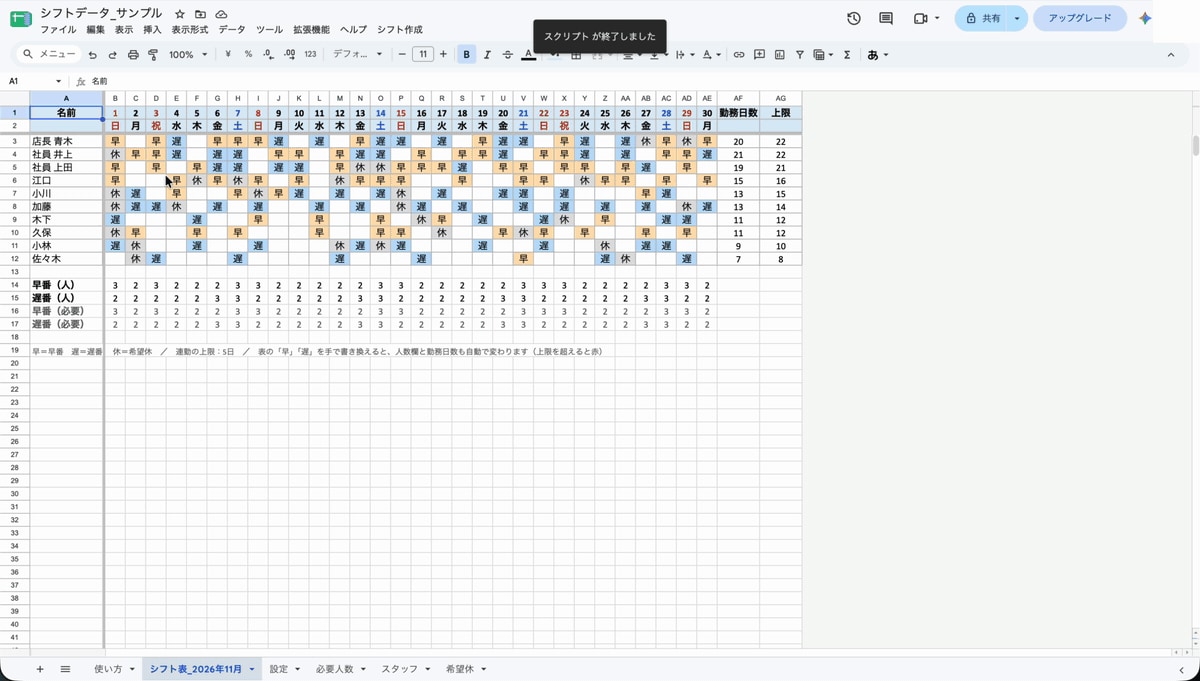
Task: Search menus with the メニュー box
Action: click(49, 55)
